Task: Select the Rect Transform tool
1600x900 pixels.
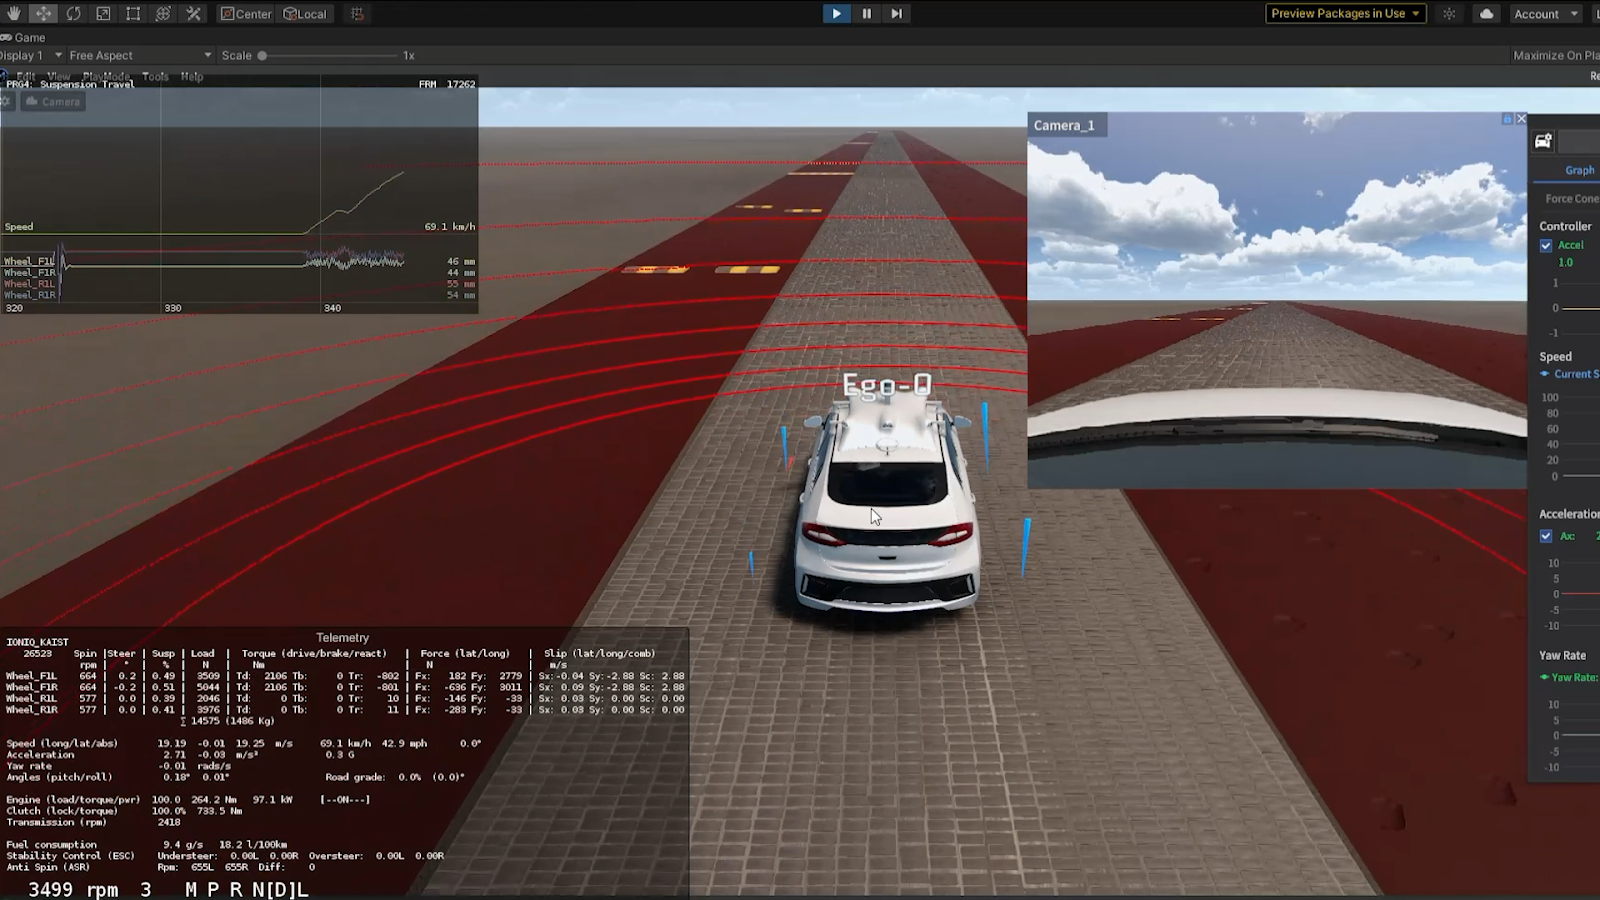Action: (131, 13)
